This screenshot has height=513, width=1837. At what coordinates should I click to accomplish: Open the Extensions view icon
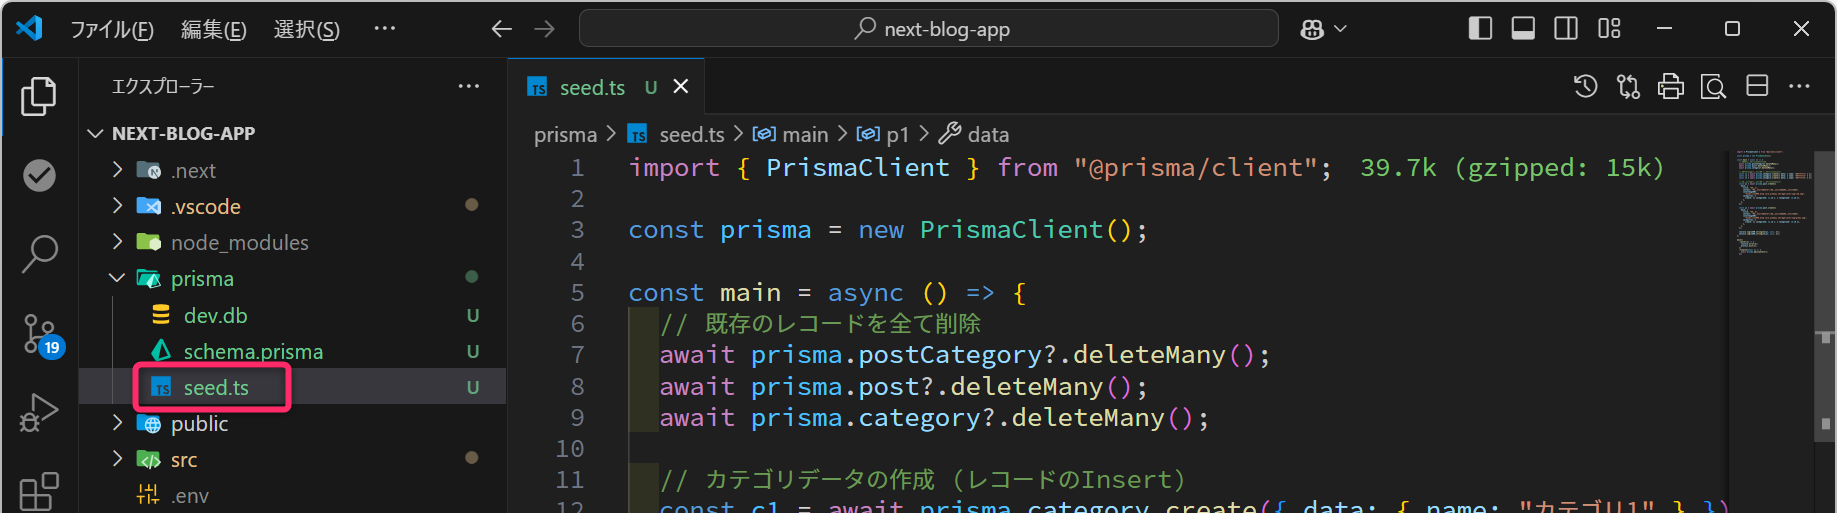click(x=39, y=490)
